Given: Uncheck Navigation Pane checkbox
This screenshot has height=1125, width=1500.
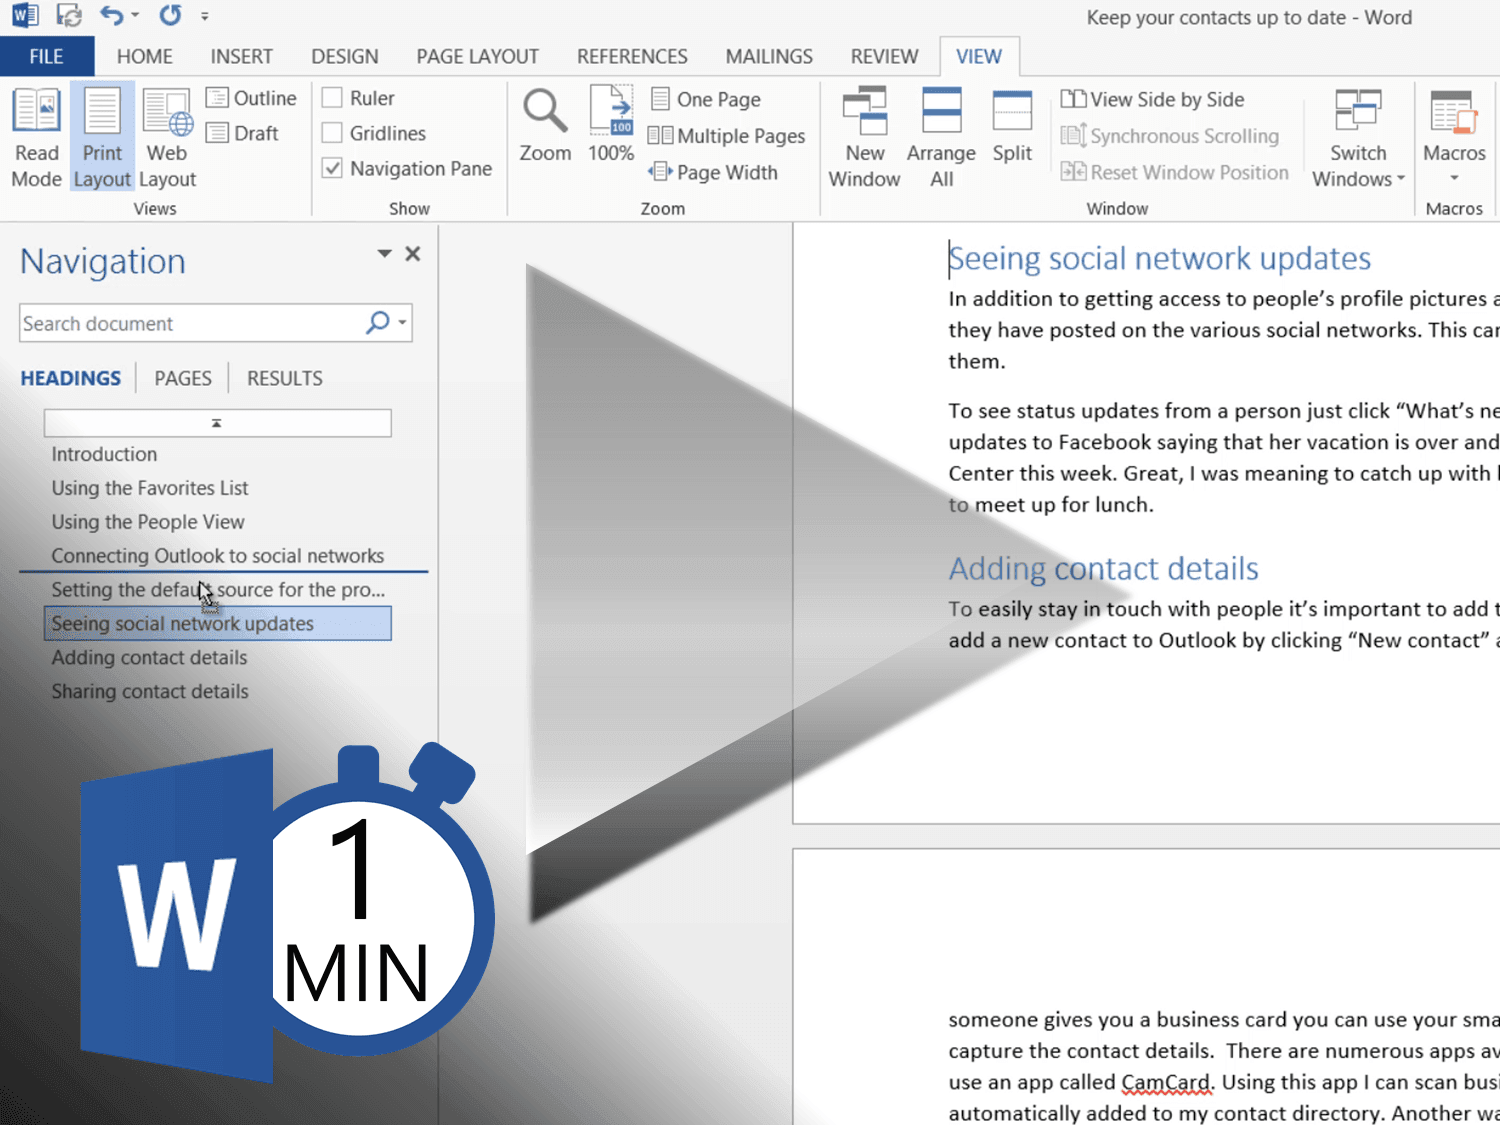Looking at the screenshot, I should [x=332, y=168].
